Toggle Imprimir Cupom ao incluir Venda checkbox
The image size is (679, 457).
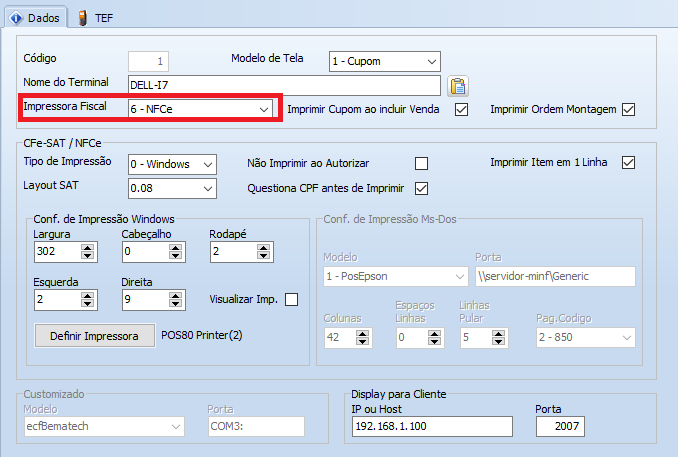[461, 109]
